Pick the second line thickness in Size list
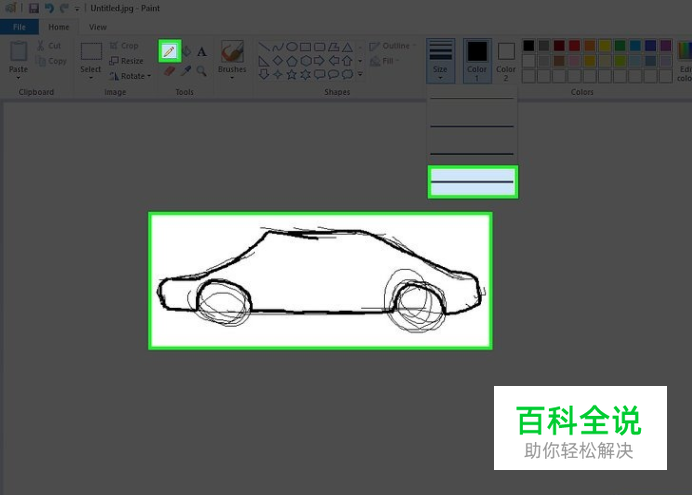 [x=472, y=126]
